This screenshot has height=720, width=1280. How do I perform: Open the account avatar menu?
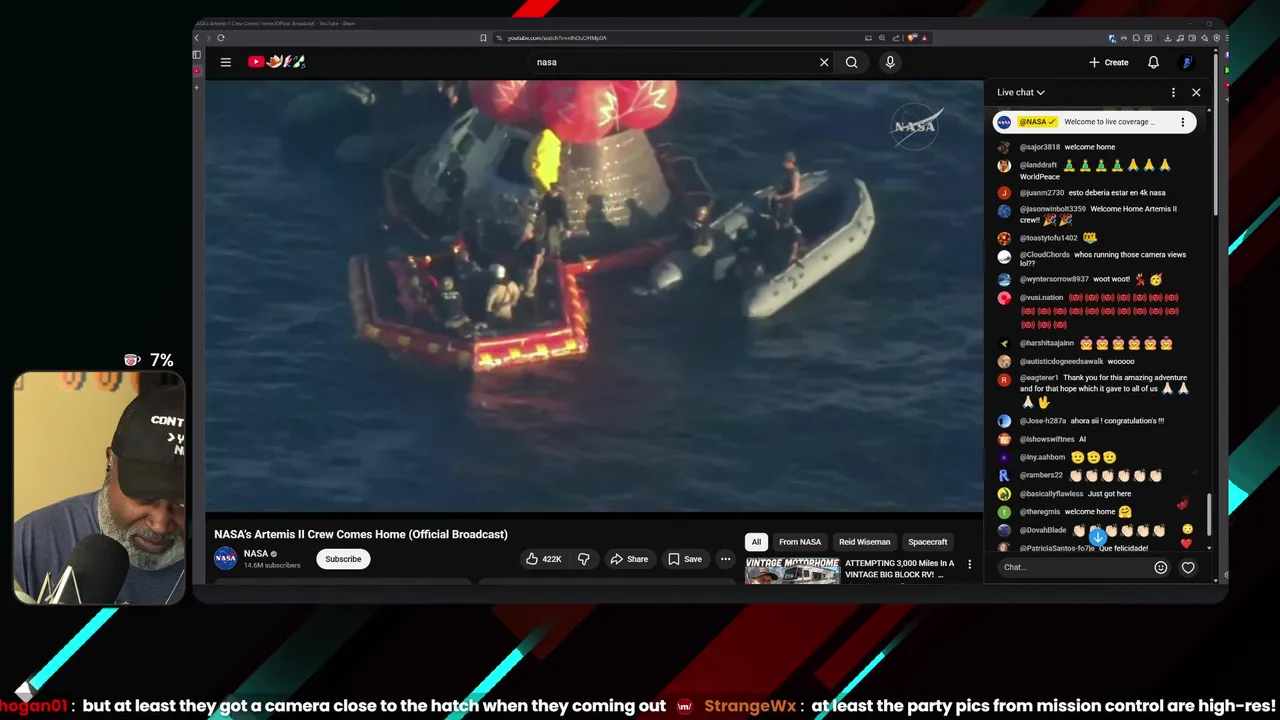pyautogui.click(x=1187, y=62)
